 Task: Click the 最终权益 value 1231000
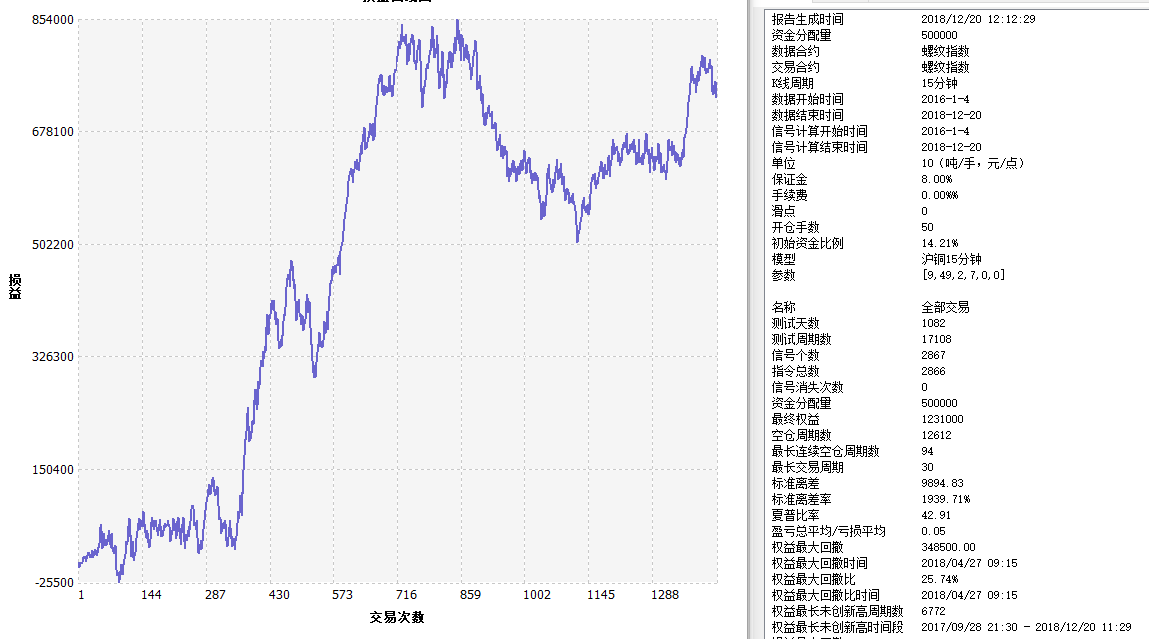[942, 419]
